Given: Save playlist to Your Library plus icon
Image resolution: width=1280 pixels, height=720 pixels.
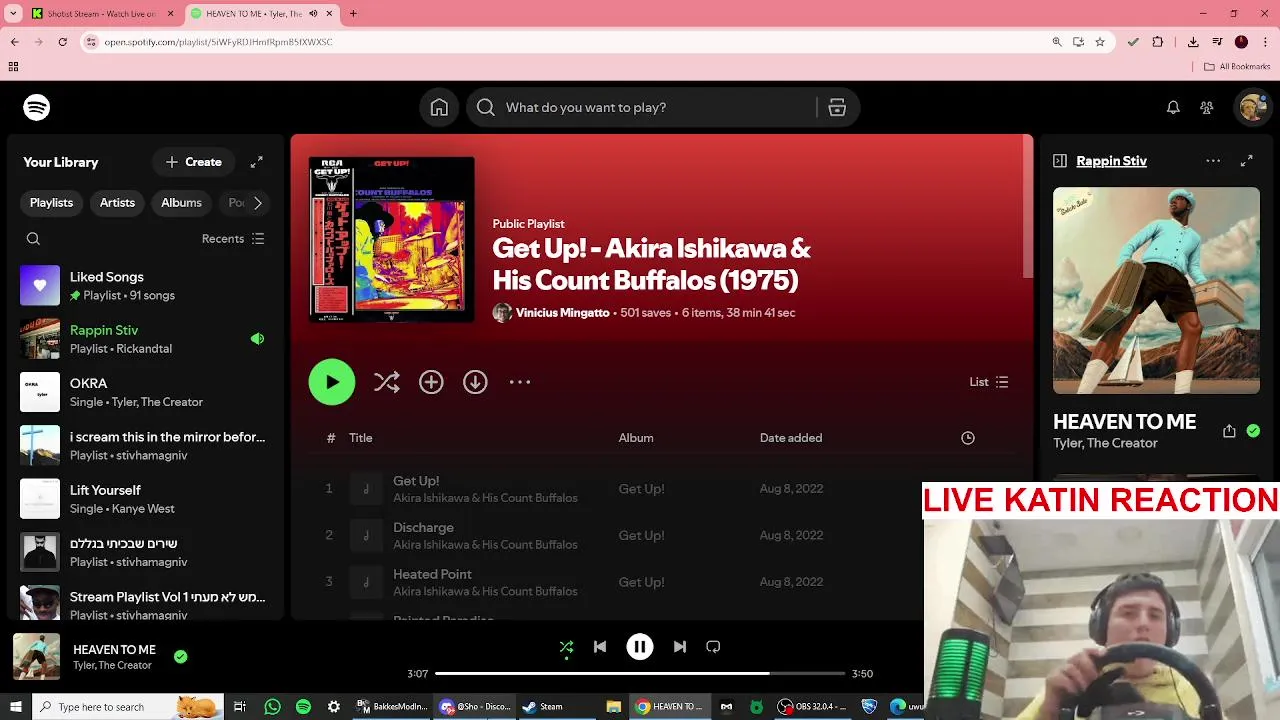Looking at the screenshot, I should pos(431,382).
